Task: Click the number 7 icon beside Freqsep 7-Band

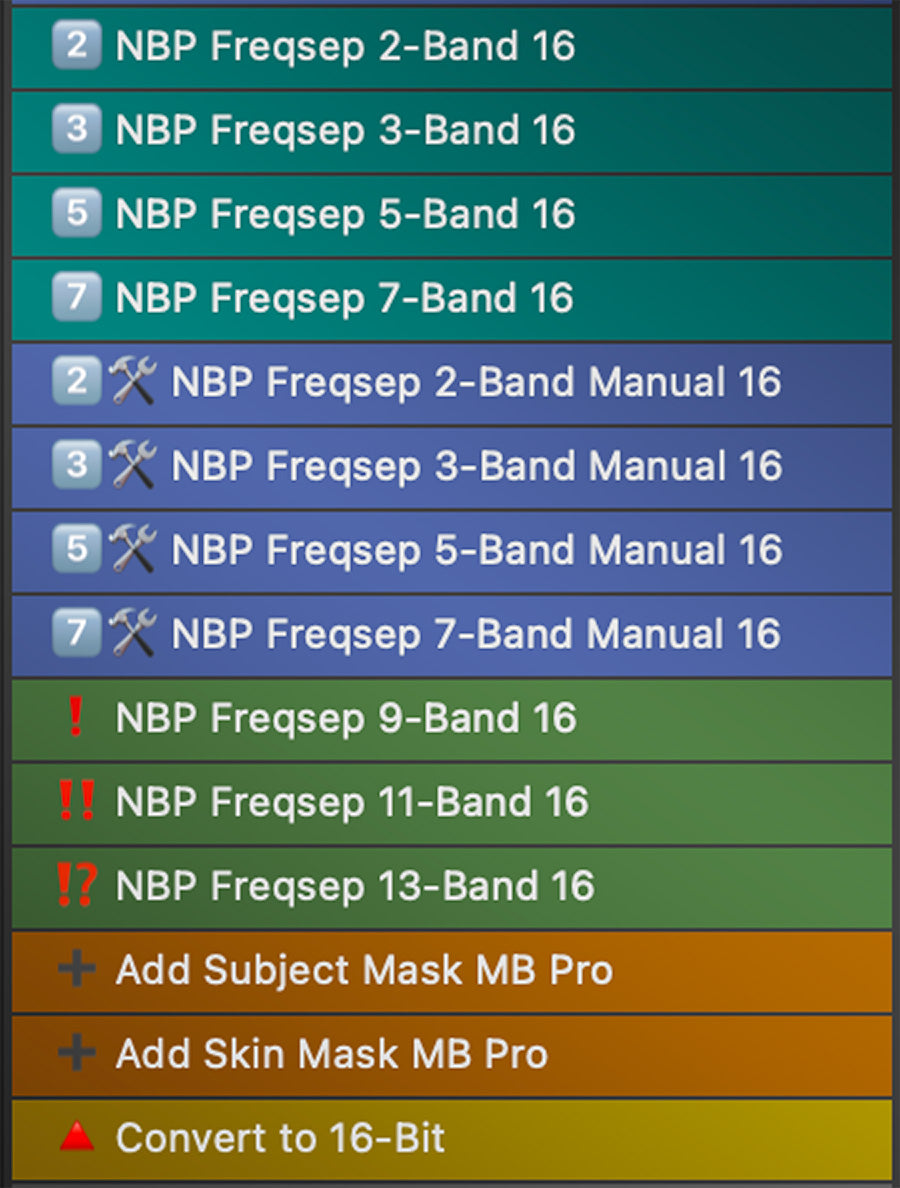Action: tap(76, 299)
